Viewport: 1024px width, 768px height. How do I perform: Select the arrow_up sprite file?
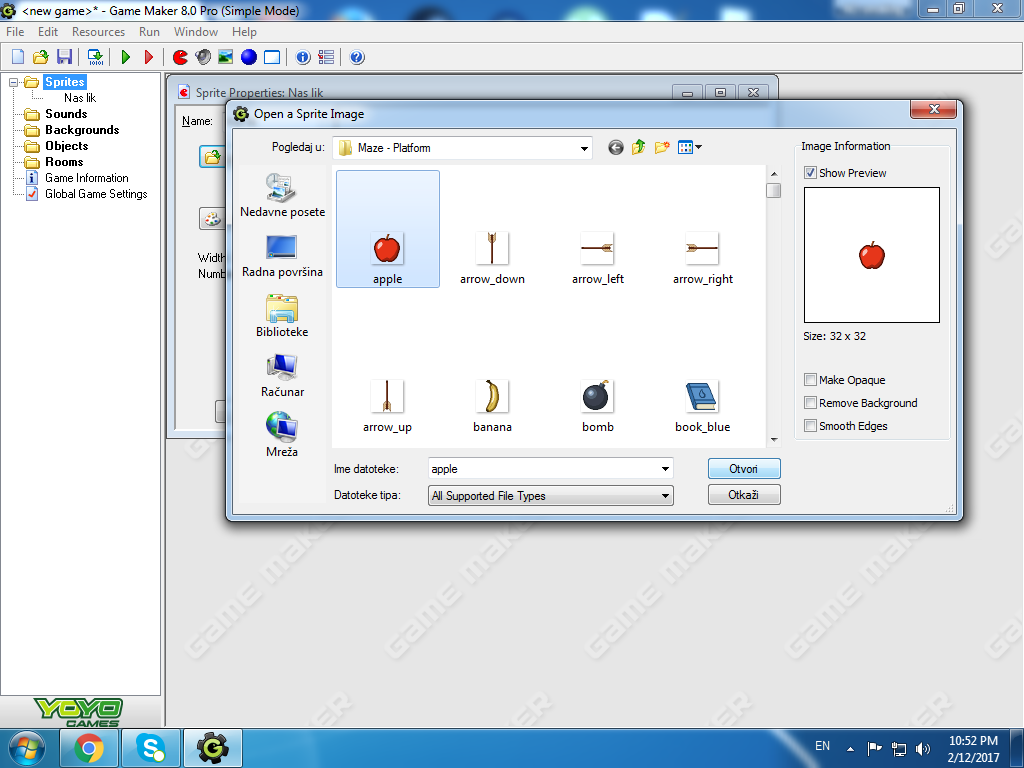click(387, 406)
